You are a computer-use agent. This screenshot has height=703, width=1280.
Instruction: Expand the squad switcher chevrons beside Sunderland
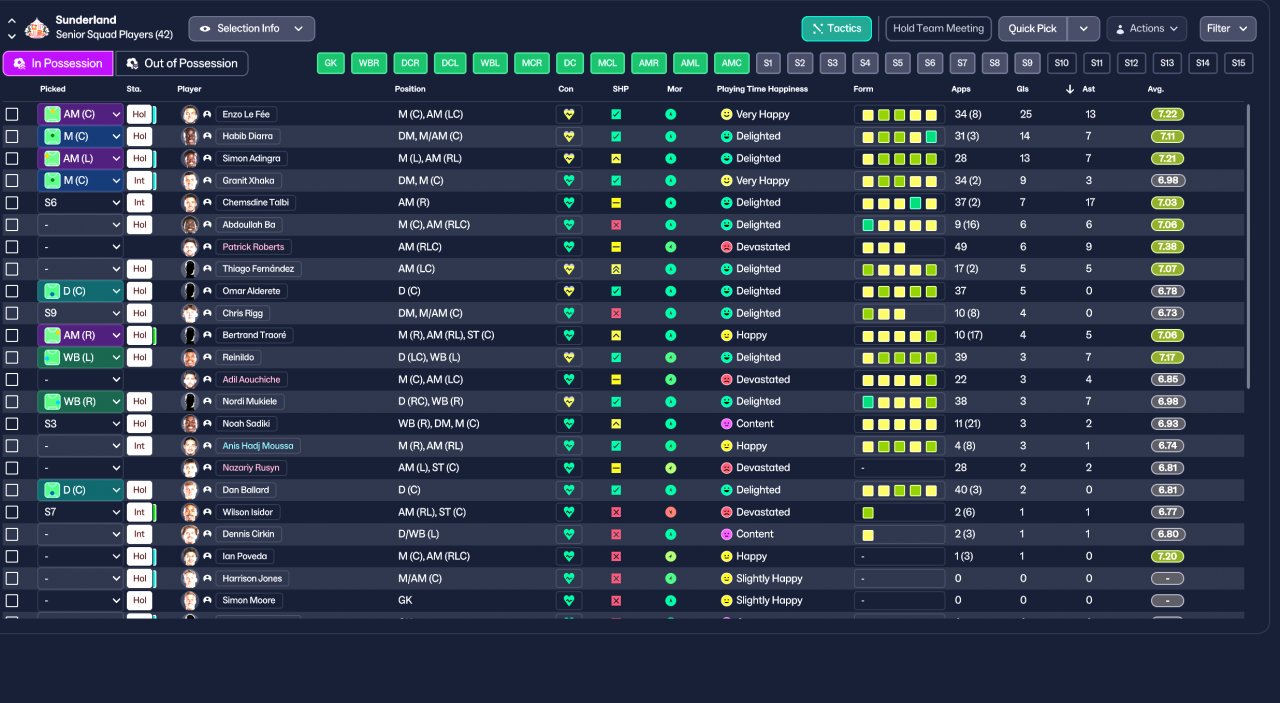11,28
